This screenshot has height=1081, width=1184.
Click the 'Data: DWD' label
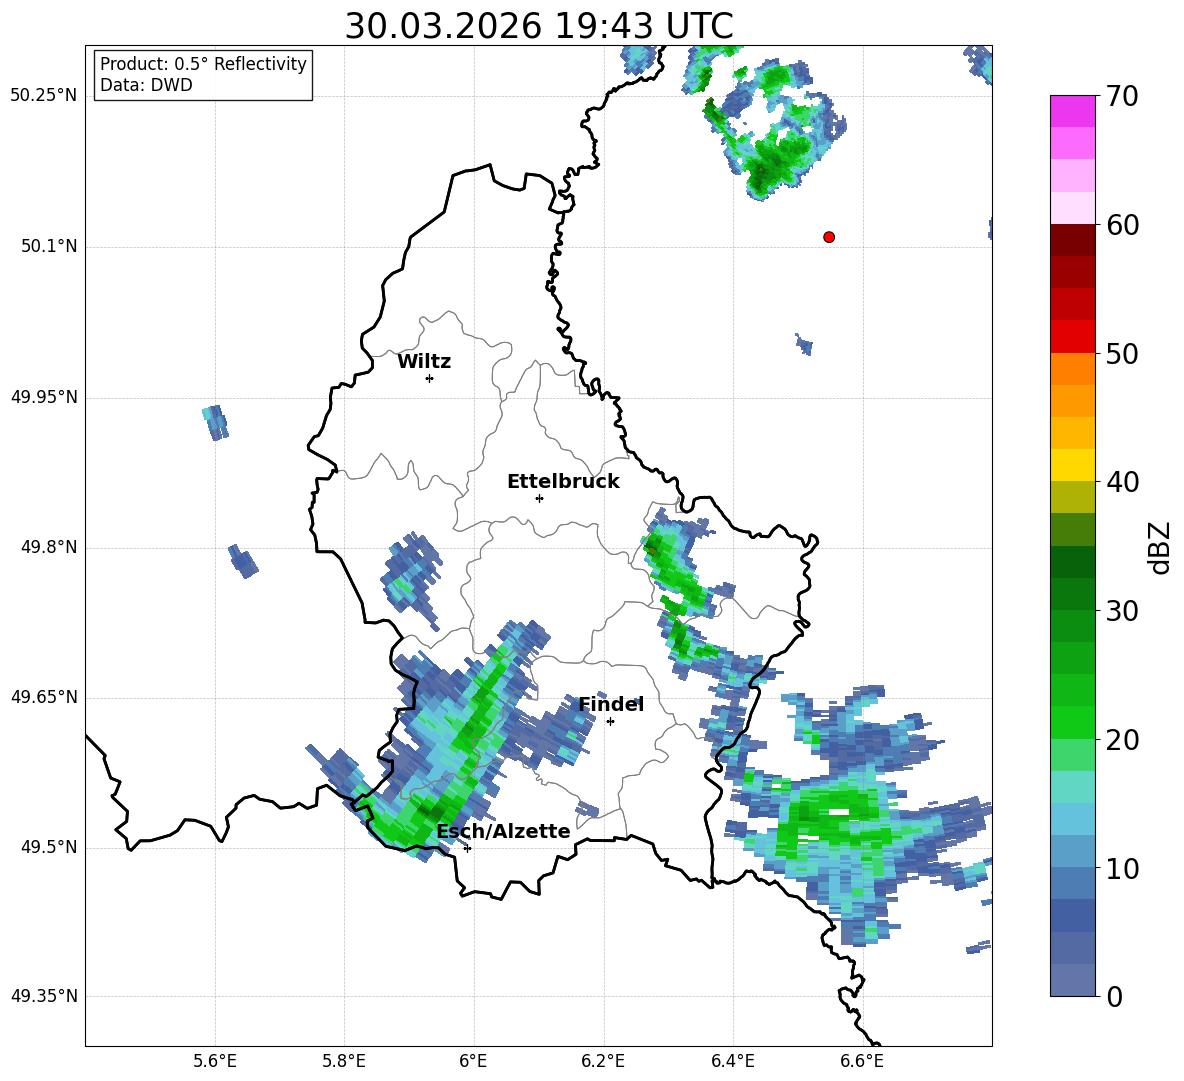[146, 85]
